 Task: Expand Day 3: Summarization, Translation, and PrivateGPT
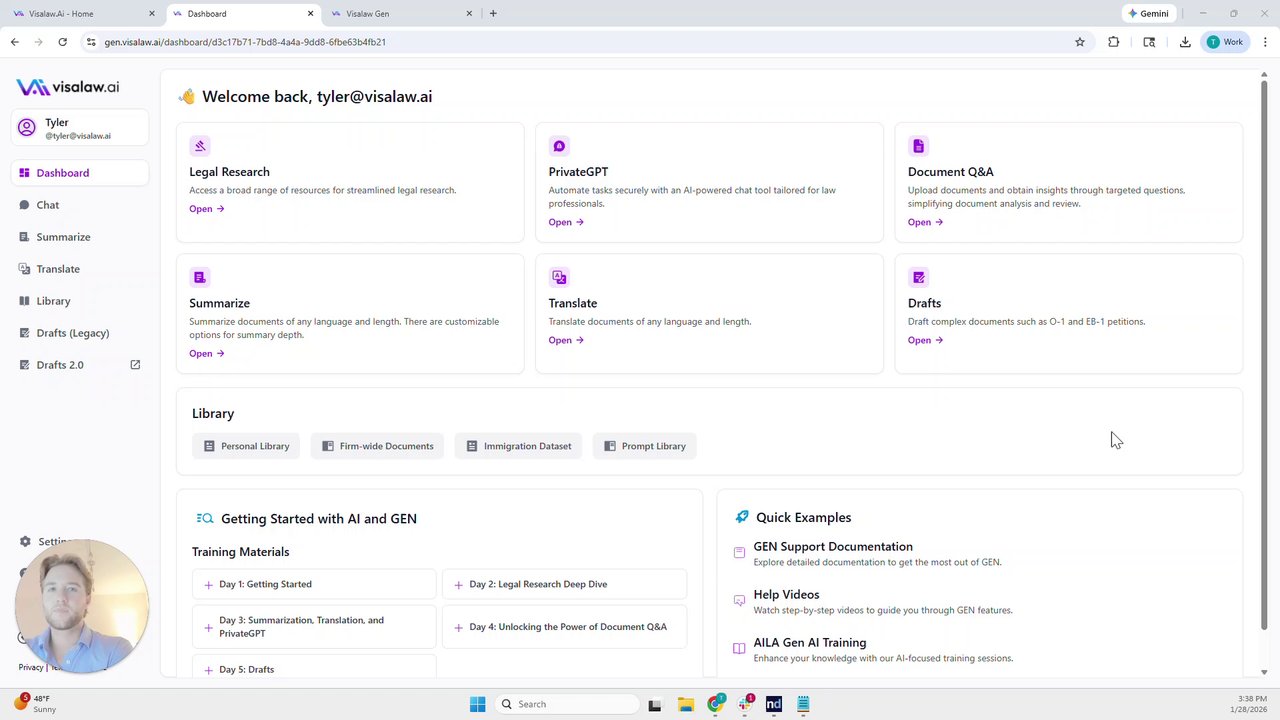(314, 627)
